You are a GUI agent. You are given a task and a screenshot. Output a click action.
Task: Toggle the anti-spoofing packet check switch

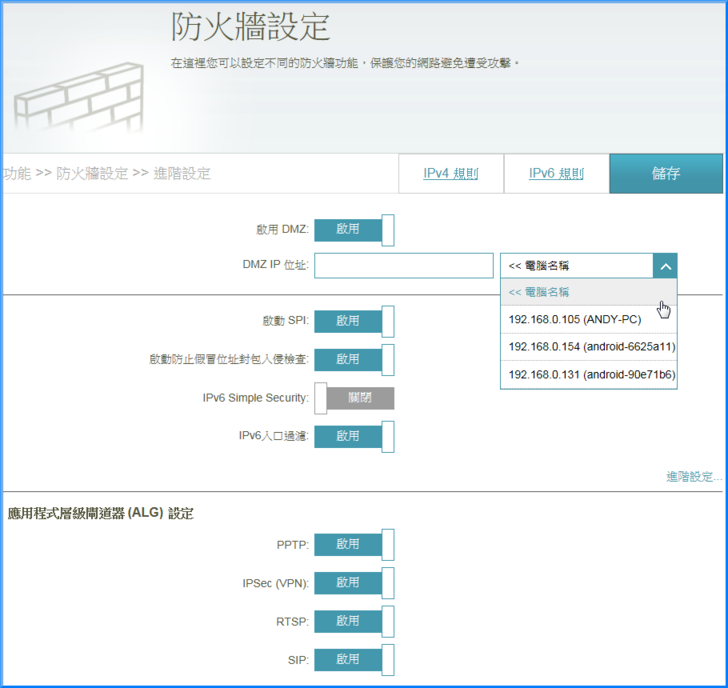point(354,359)
